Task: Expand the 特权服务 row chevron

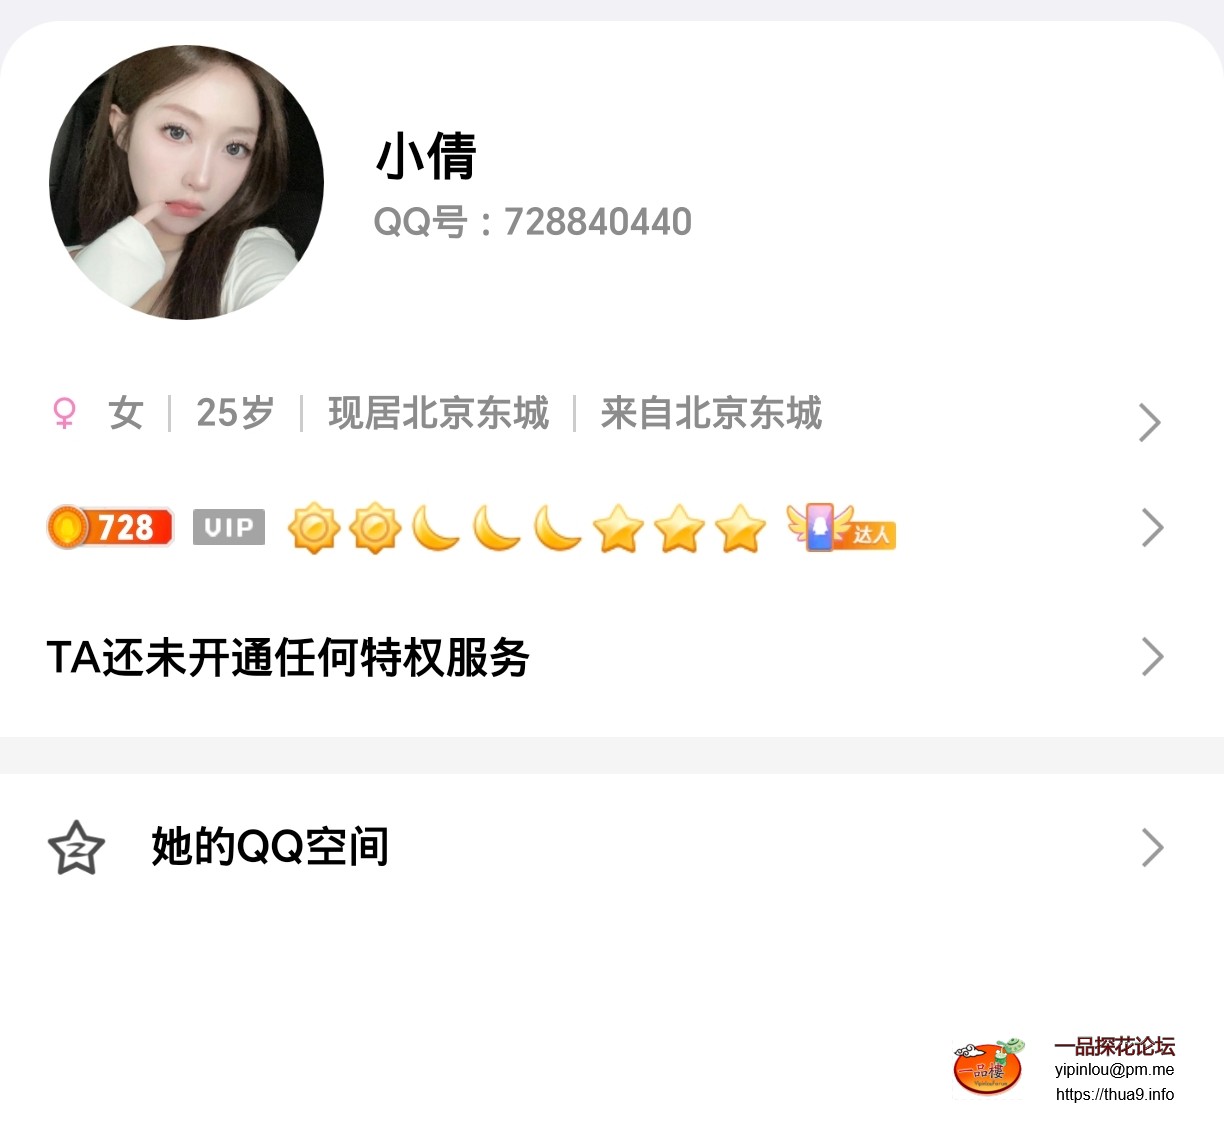Action: [1152, 657]
